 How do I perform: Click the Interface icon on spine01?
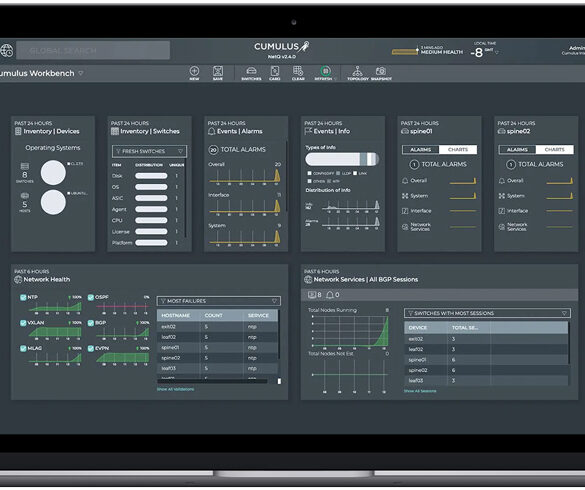405,211
